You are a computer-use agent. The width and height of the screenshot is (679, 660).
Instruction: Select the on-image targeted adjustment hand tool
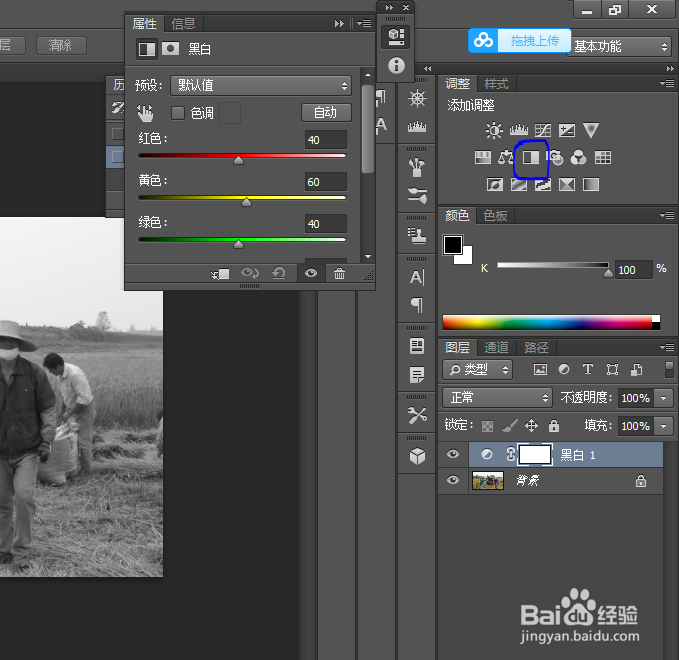146,113
